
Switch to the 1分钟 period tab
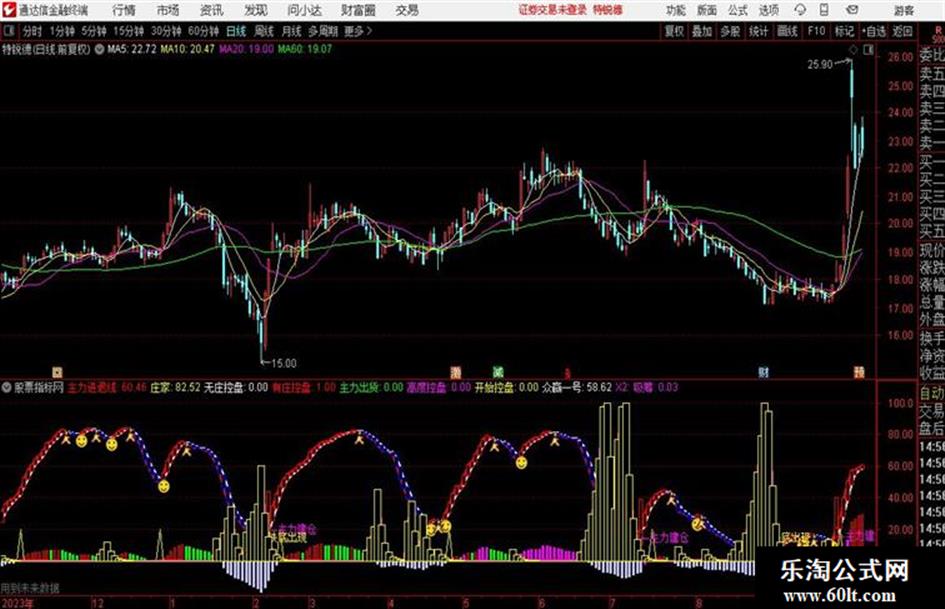tap(61, 31)
